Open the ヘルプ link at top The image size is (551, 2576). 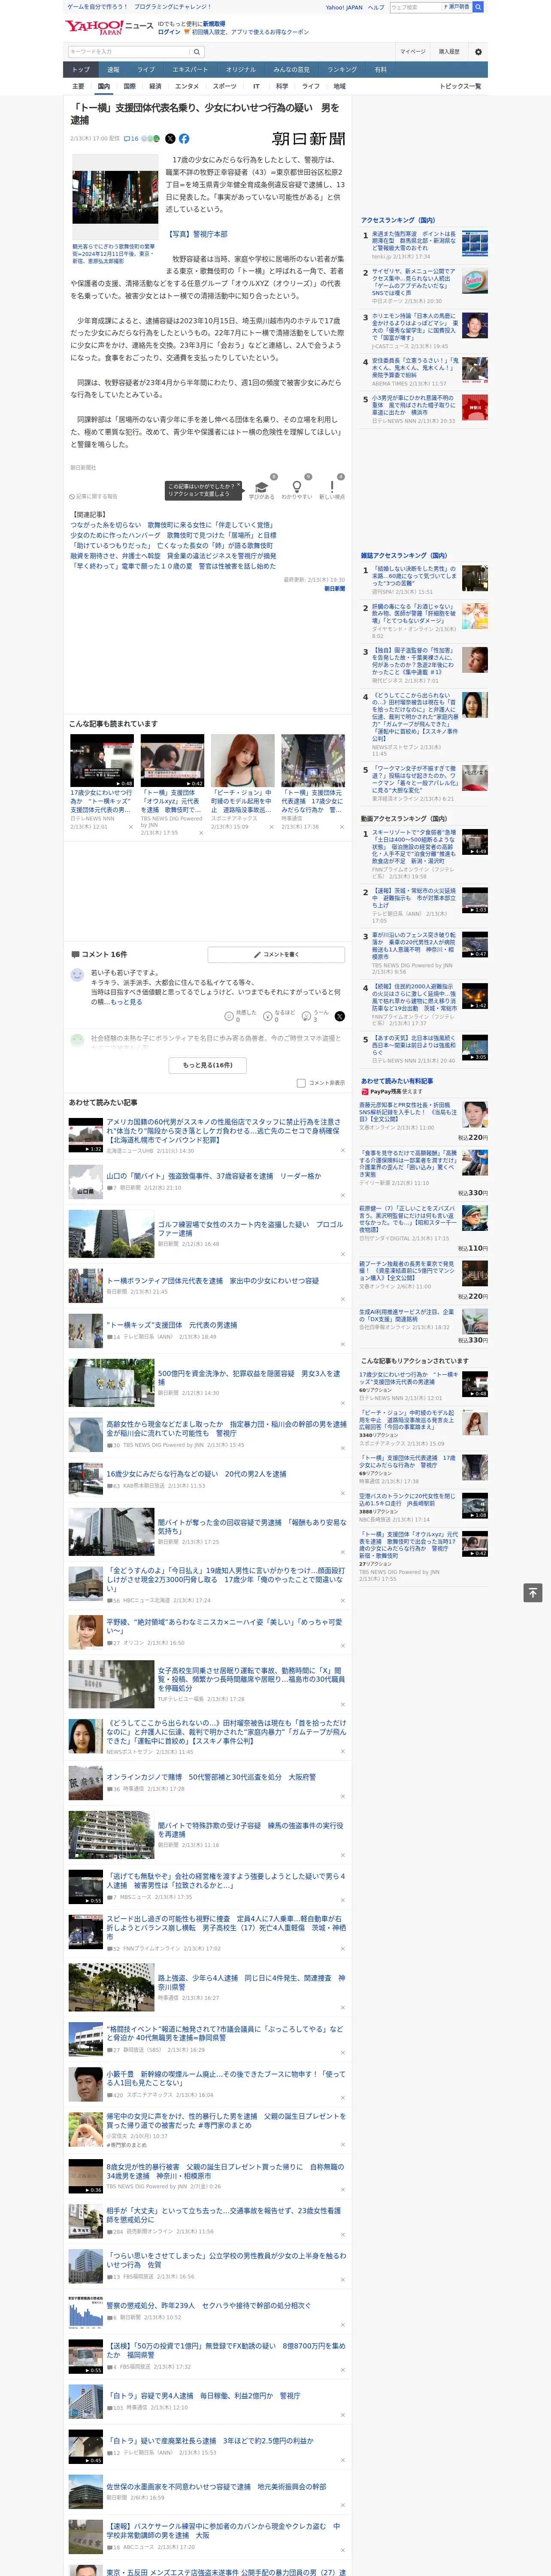tap(375, 7)
